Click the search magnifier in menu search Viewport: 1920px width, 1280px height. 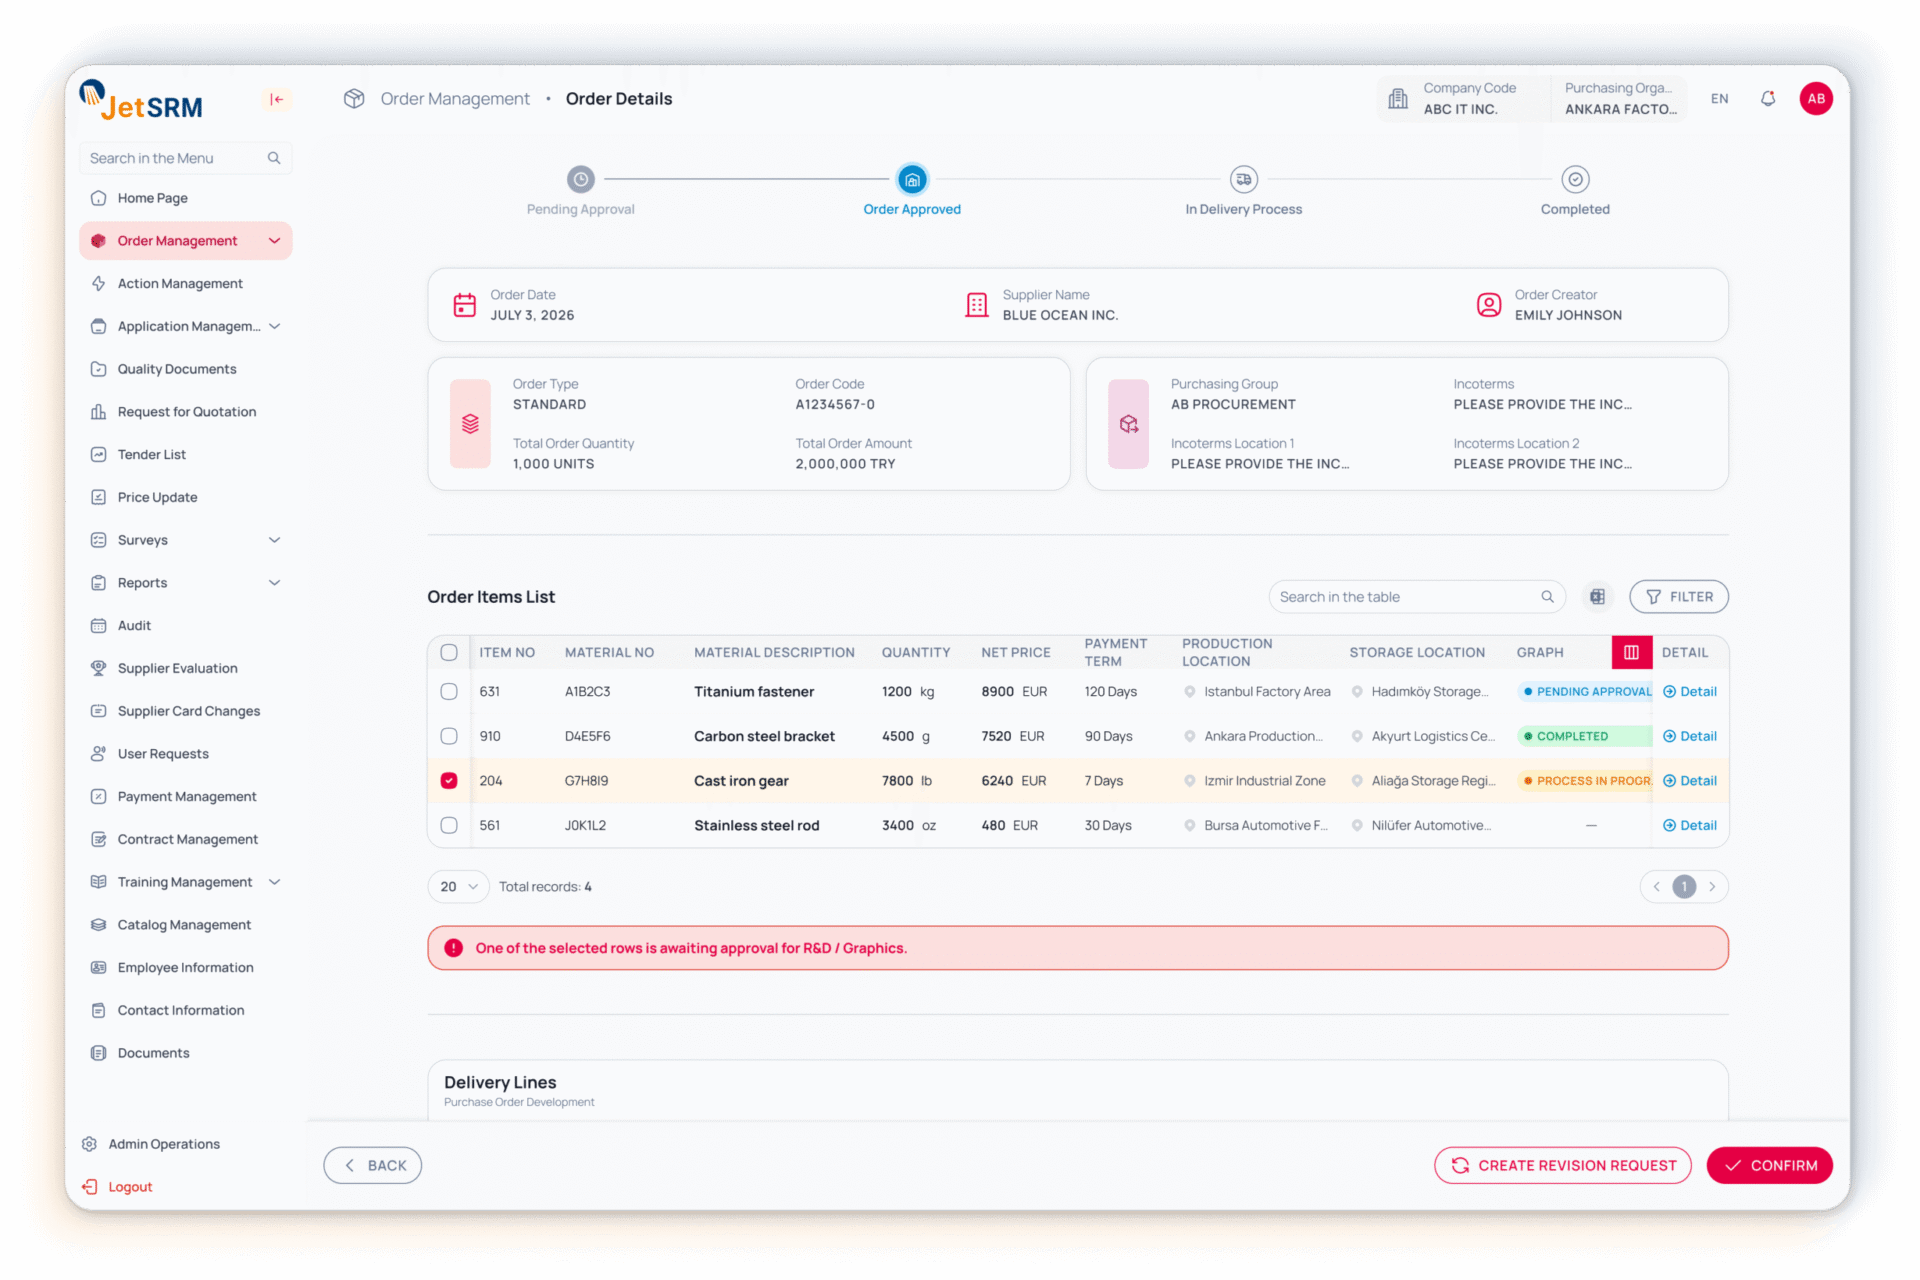(x=273, y=158)
